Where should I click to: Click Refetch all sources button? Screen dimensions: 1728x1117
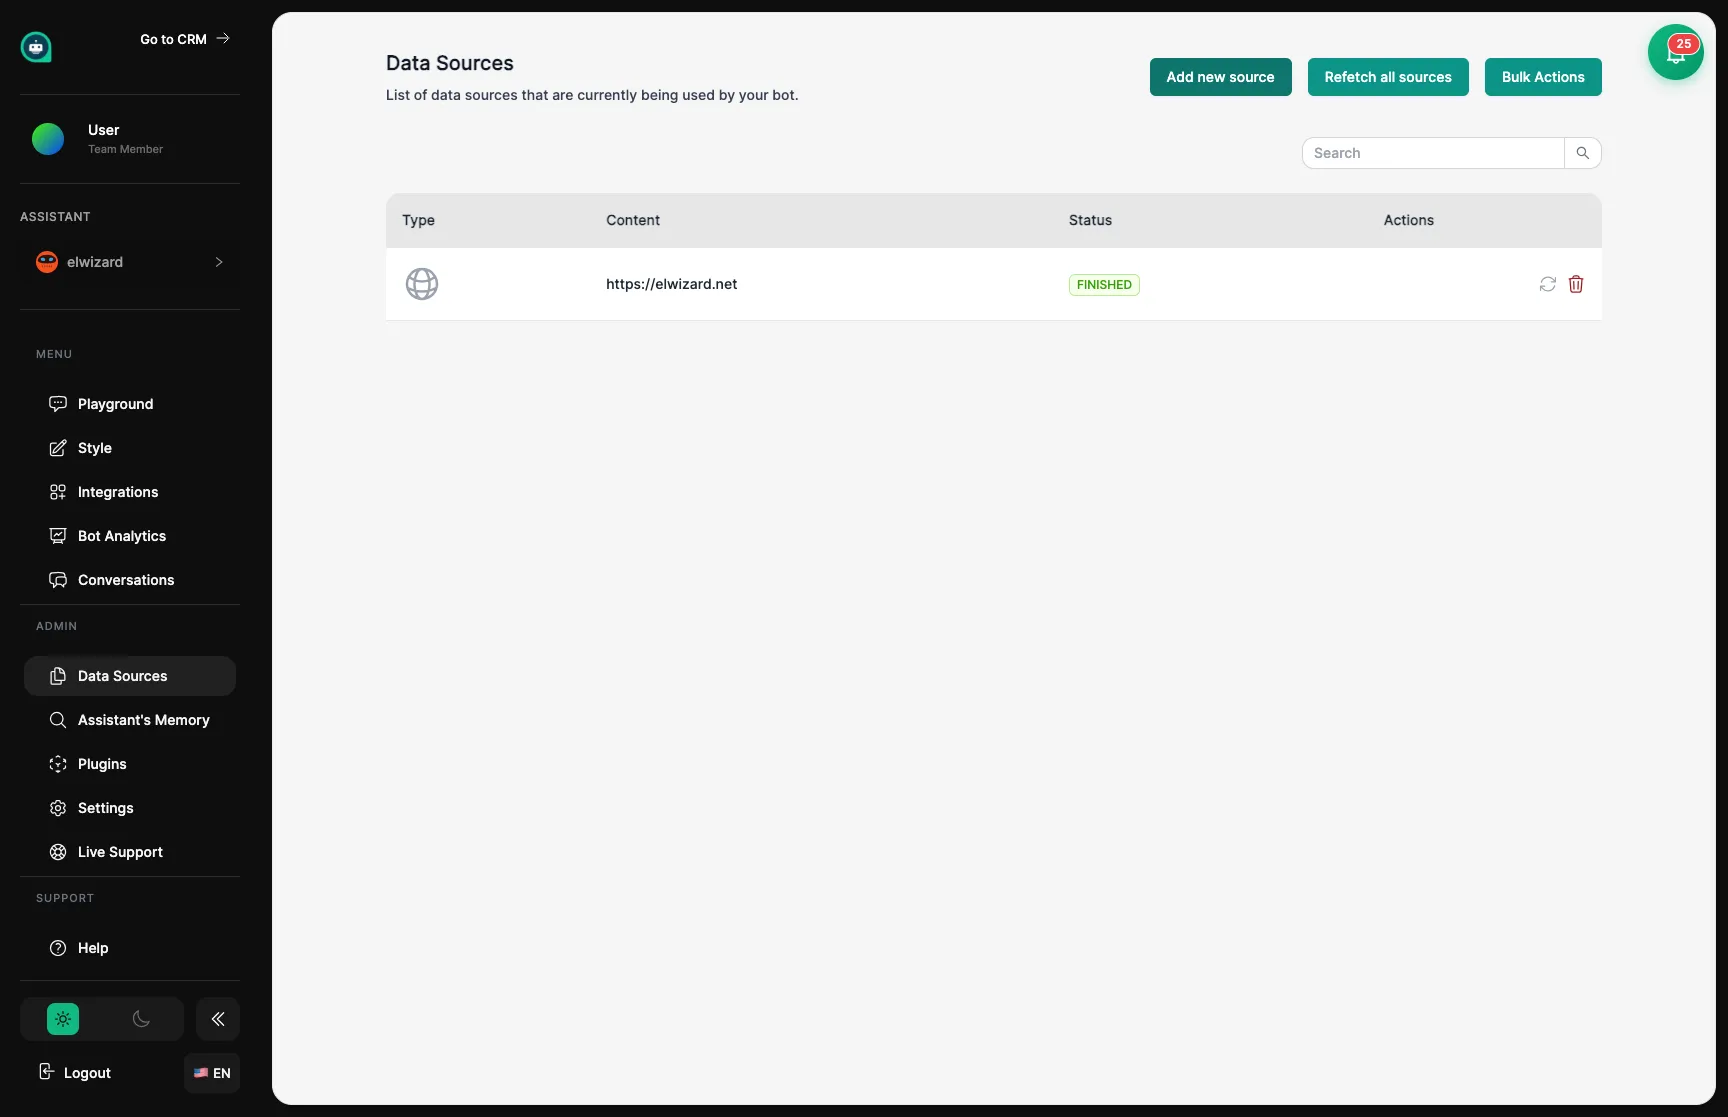pos(1388,77)
